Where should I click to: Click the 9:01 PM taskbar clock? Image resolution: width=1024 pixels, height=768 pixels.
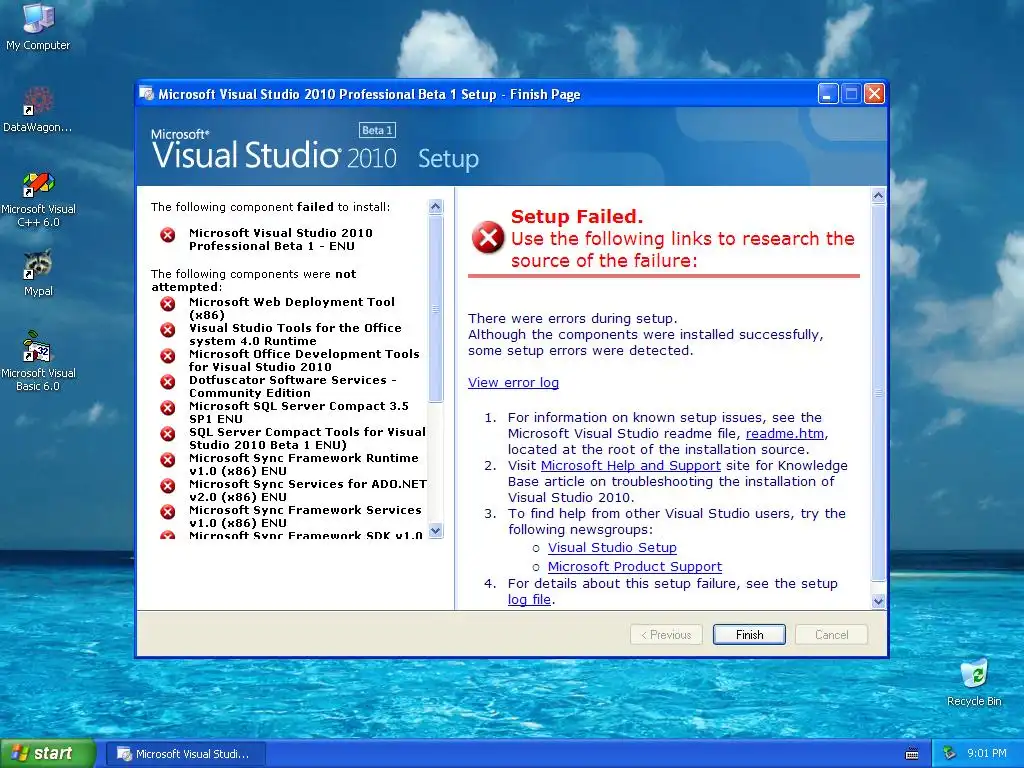tap(987, 754)
